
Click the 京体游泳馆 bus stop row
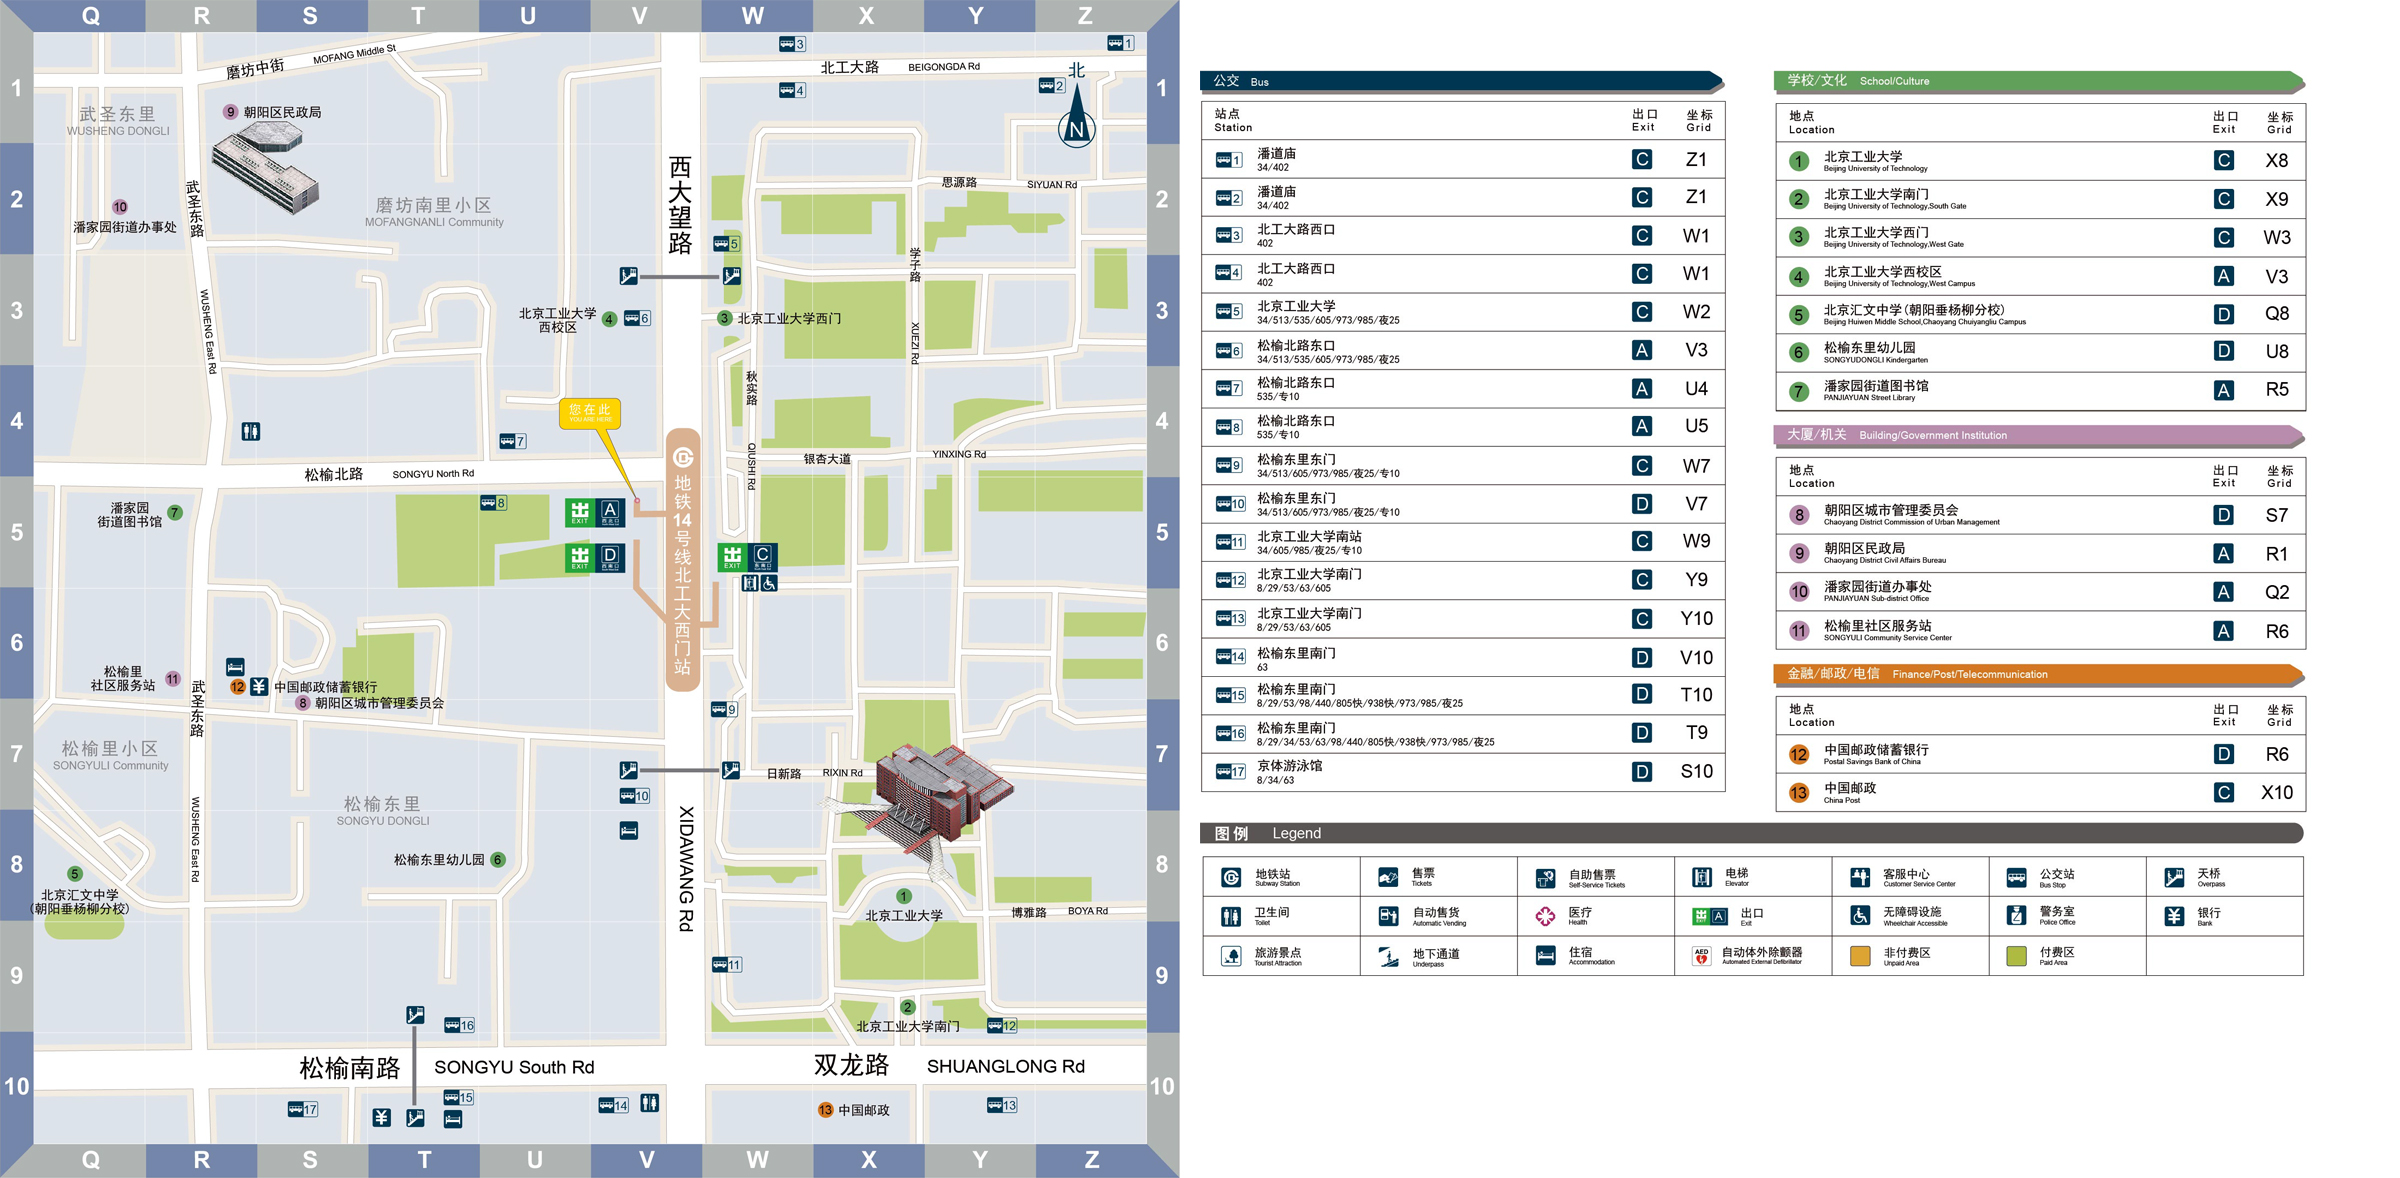point(1463,772)
